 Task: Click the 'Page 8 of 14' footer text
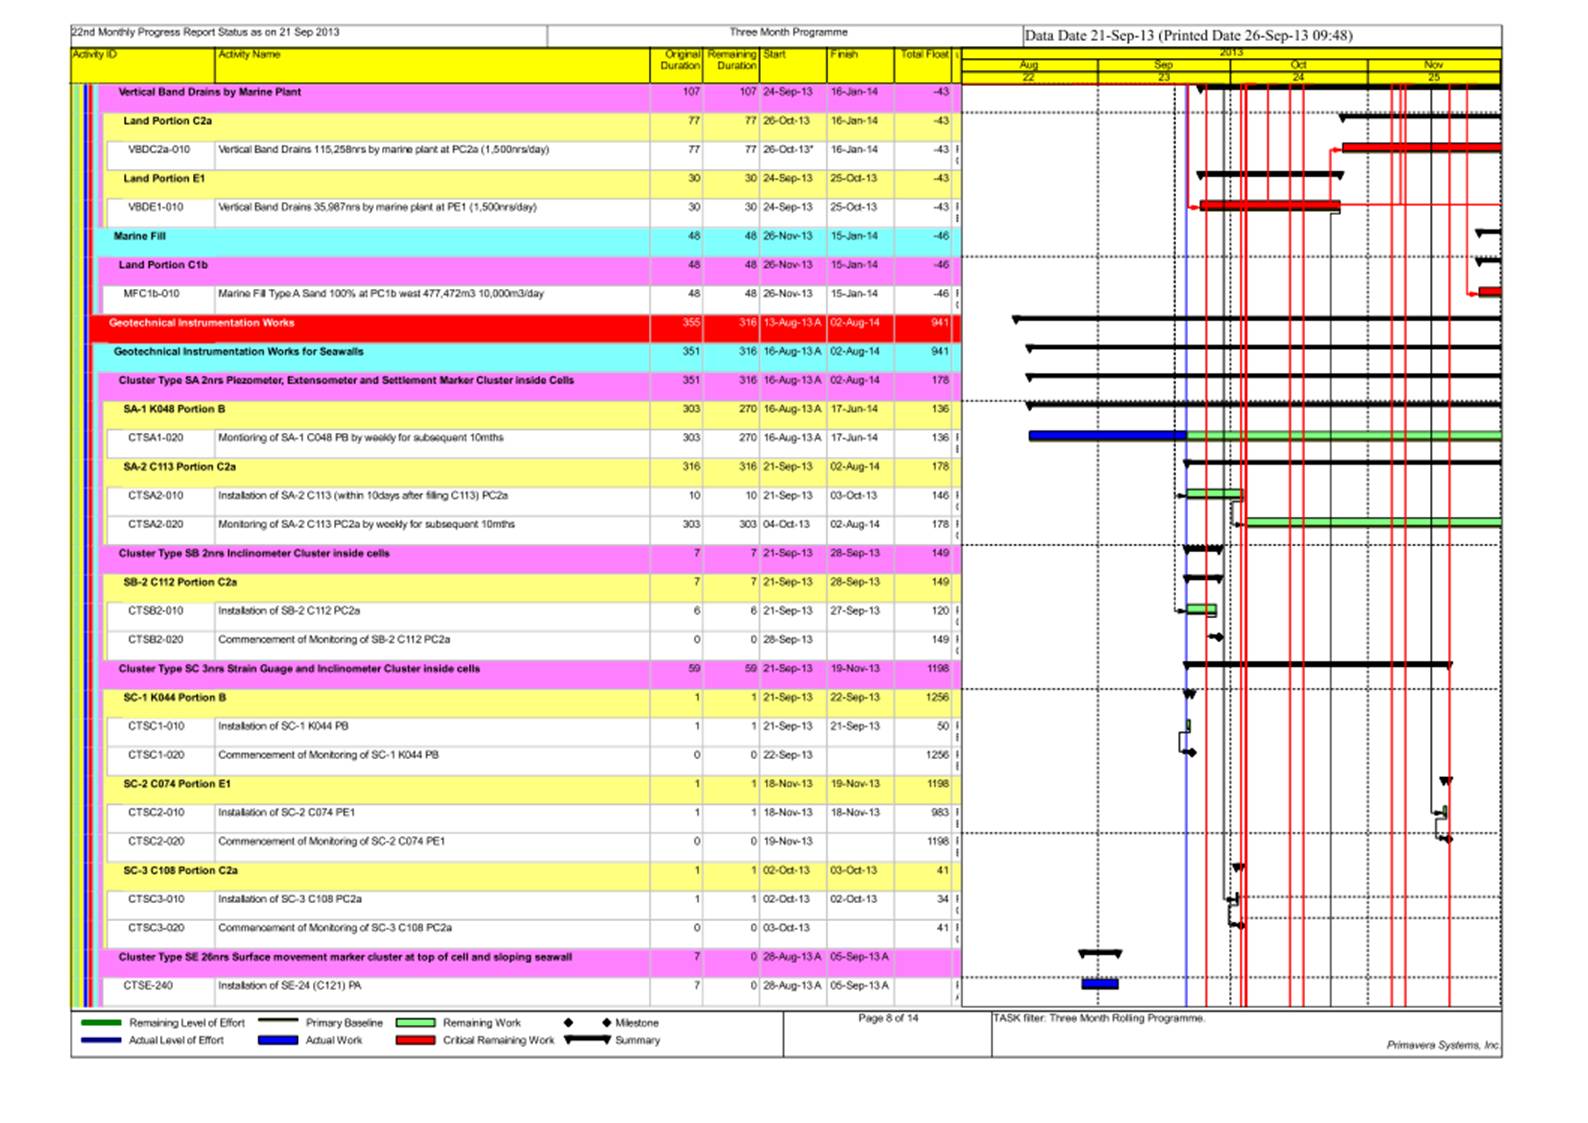coord(888,1019)
